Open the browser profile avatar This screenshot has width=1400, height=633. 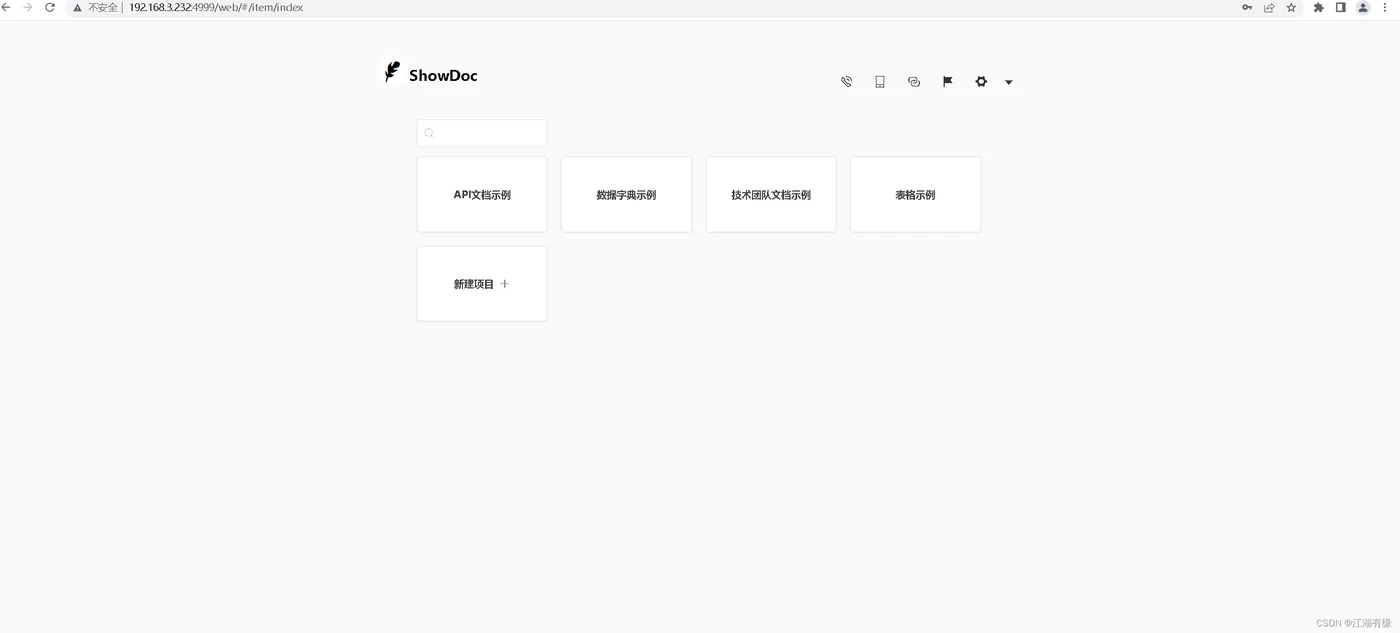click(x=1363, y=7)
